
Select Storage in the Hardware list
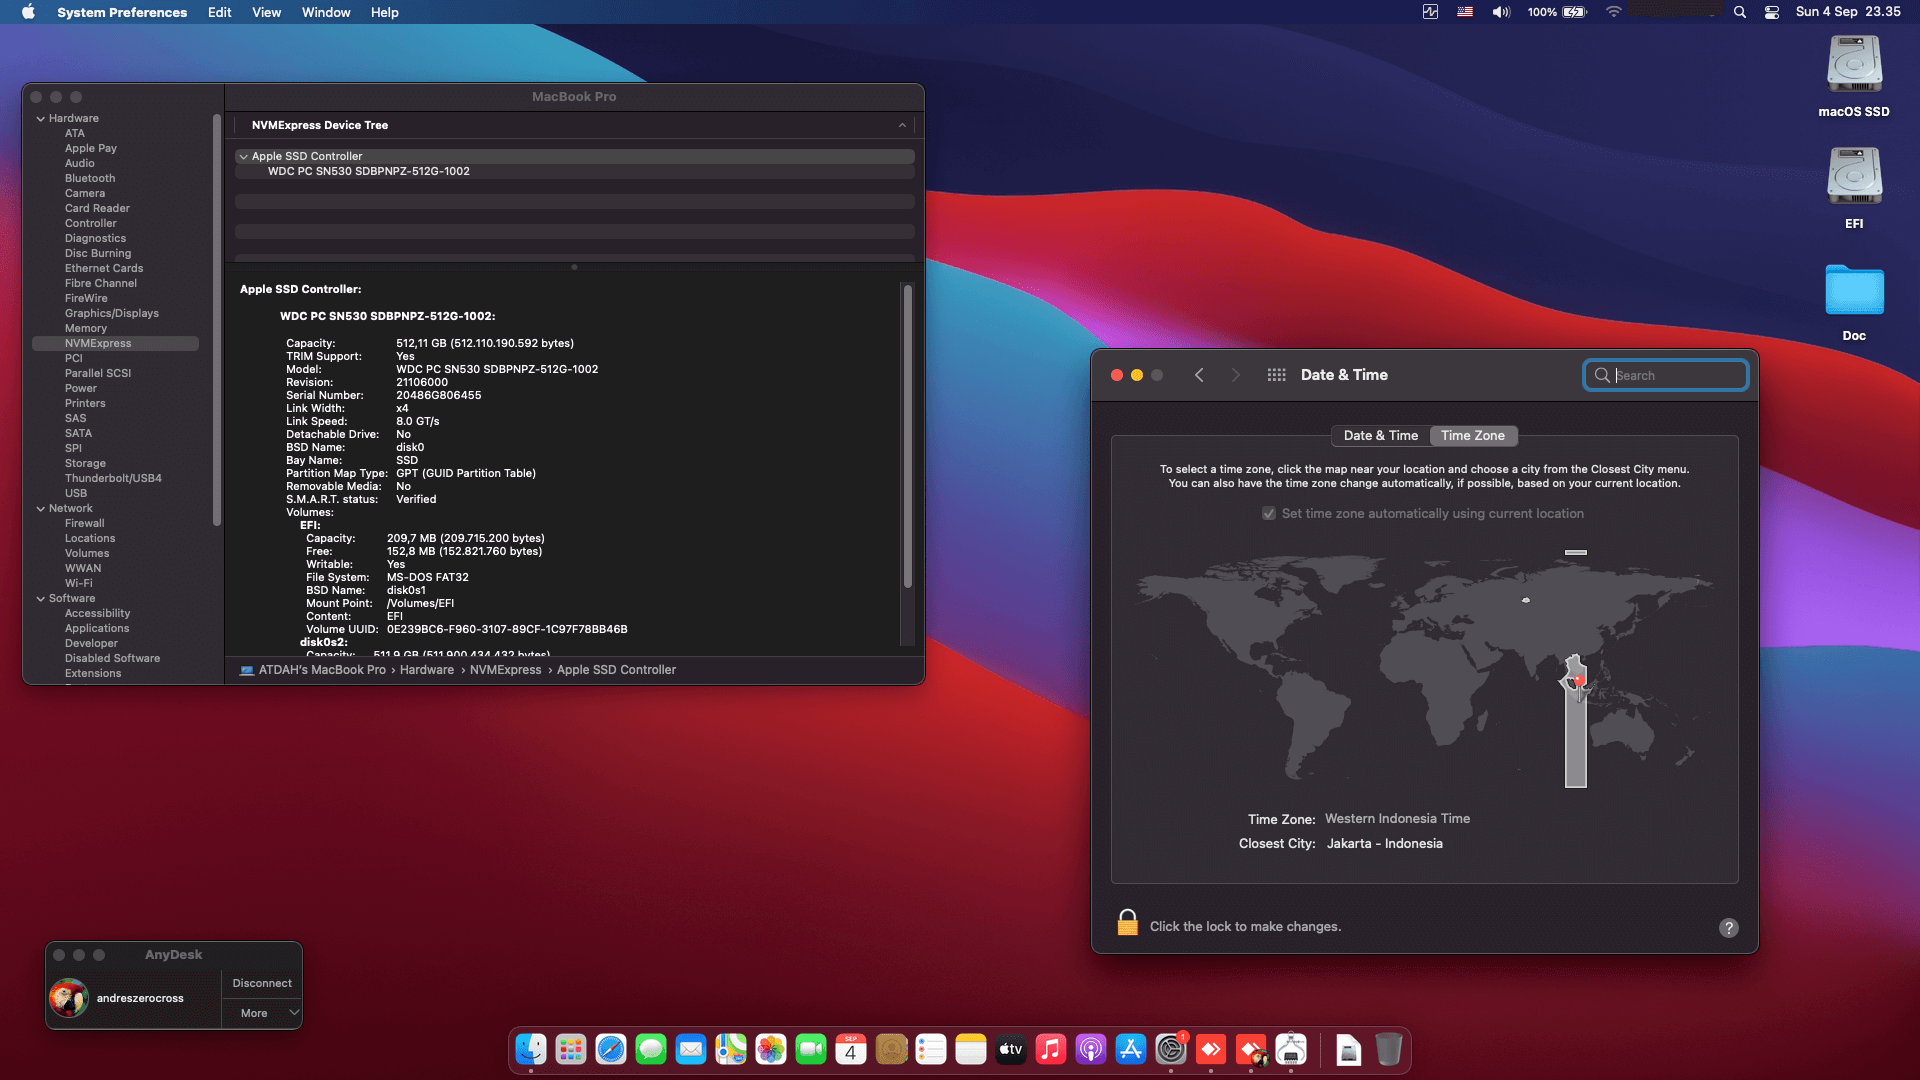point(85,463)
